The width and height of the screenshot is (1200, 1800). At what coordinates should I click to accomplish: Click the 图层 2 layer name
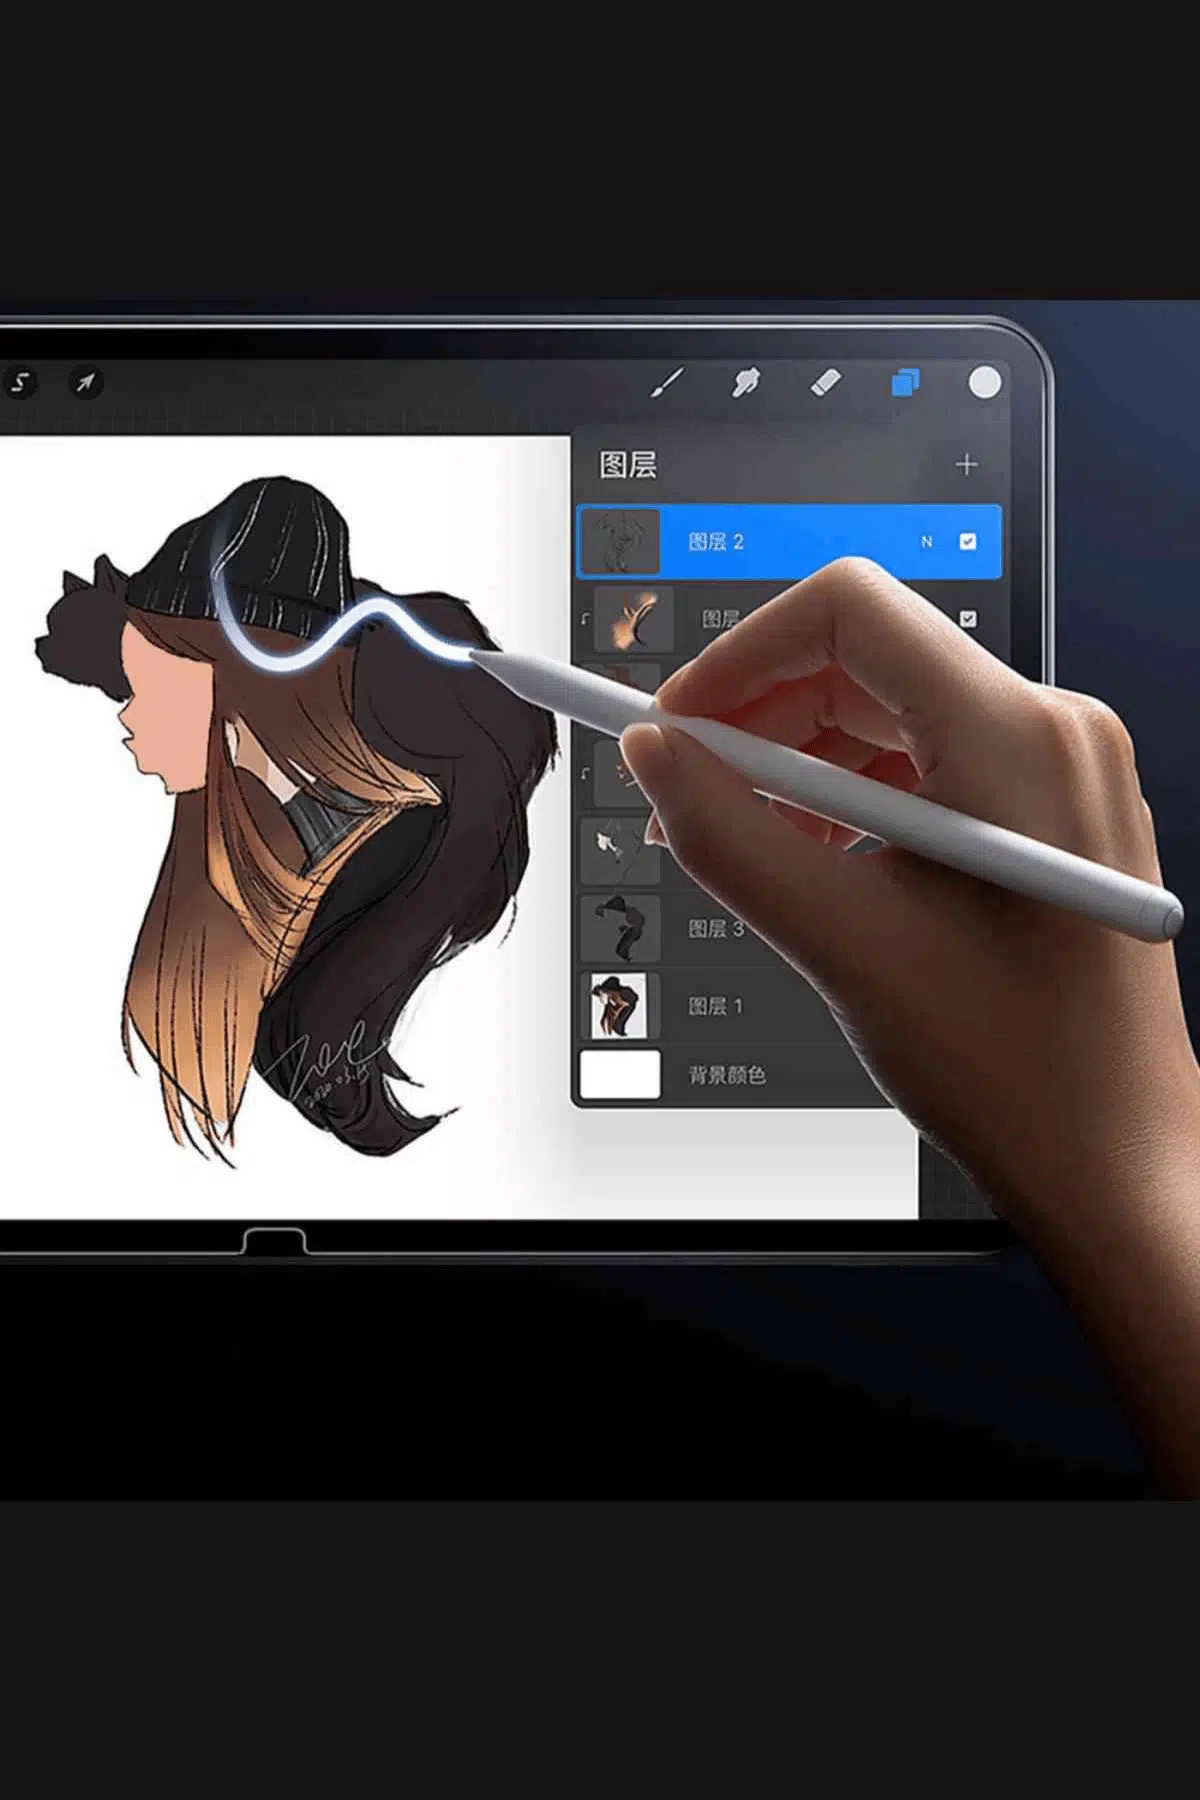click(716, 541)
